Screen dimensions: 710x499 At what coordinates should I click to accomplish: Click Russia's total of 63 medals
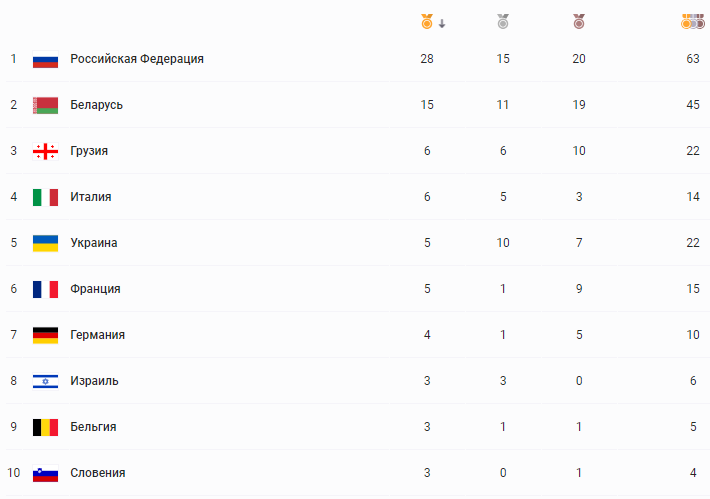pyautogui.click(x=693, y=59)
